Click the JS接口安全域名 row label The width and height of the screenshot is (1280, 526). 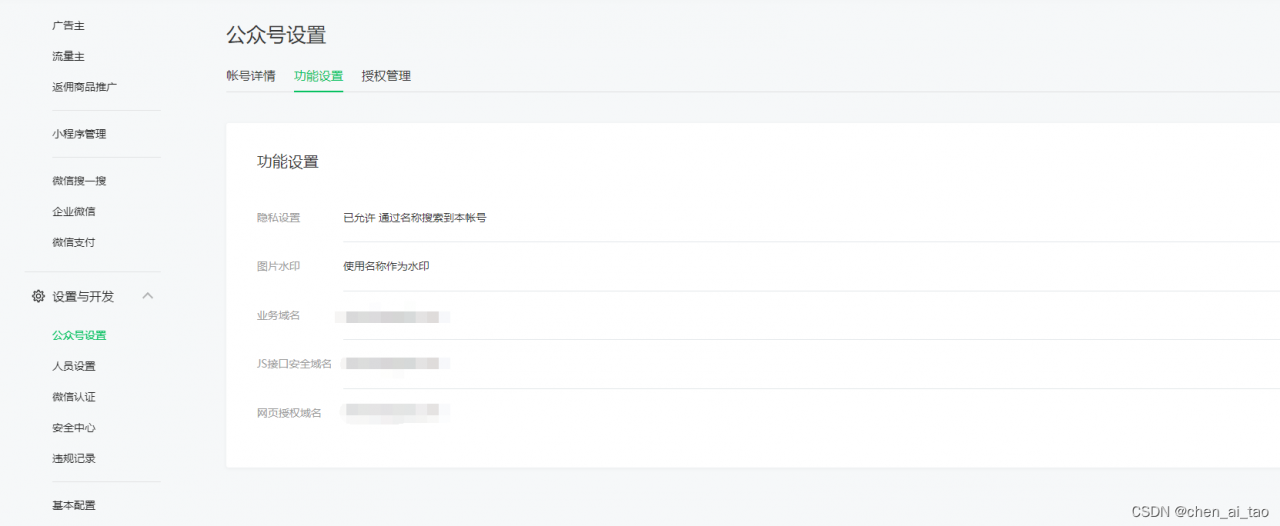[x=294, y=364]
